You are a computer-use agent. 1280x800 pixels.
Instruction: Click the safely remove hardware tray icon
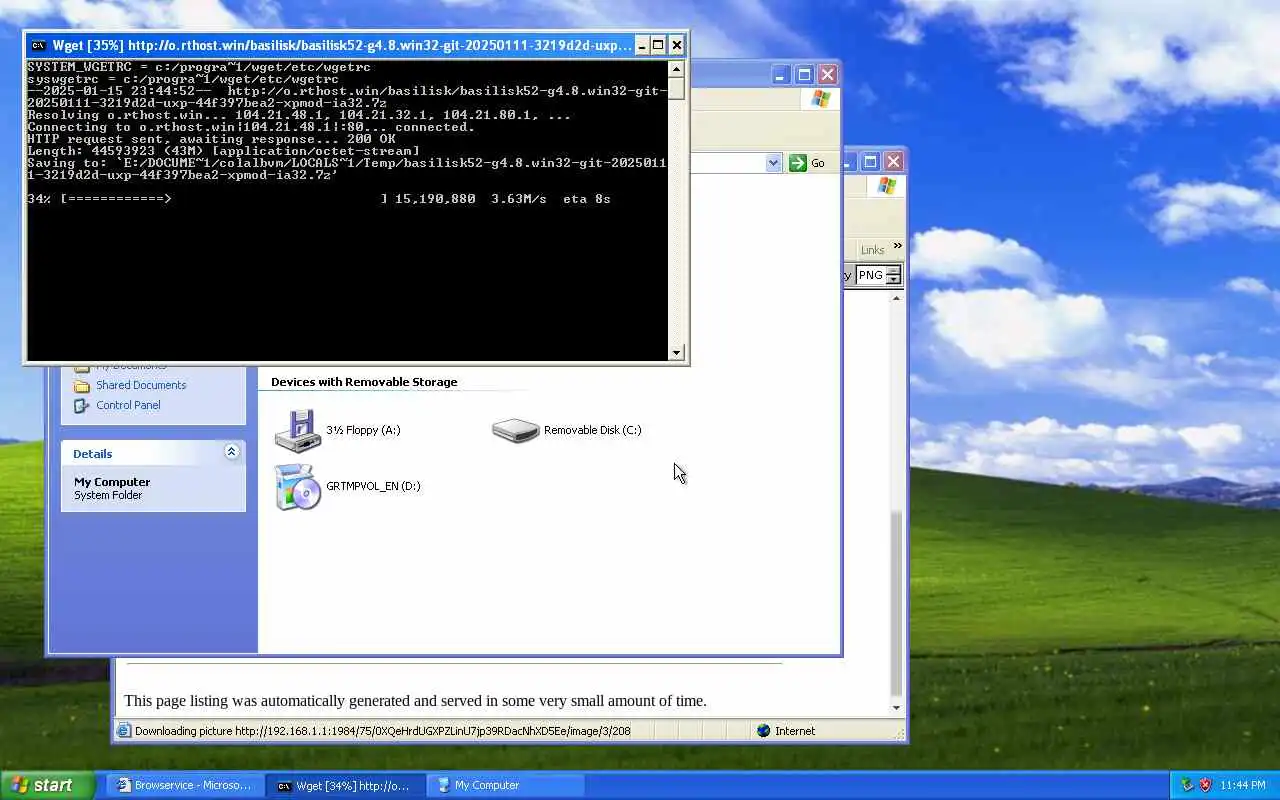(1187, 785)
